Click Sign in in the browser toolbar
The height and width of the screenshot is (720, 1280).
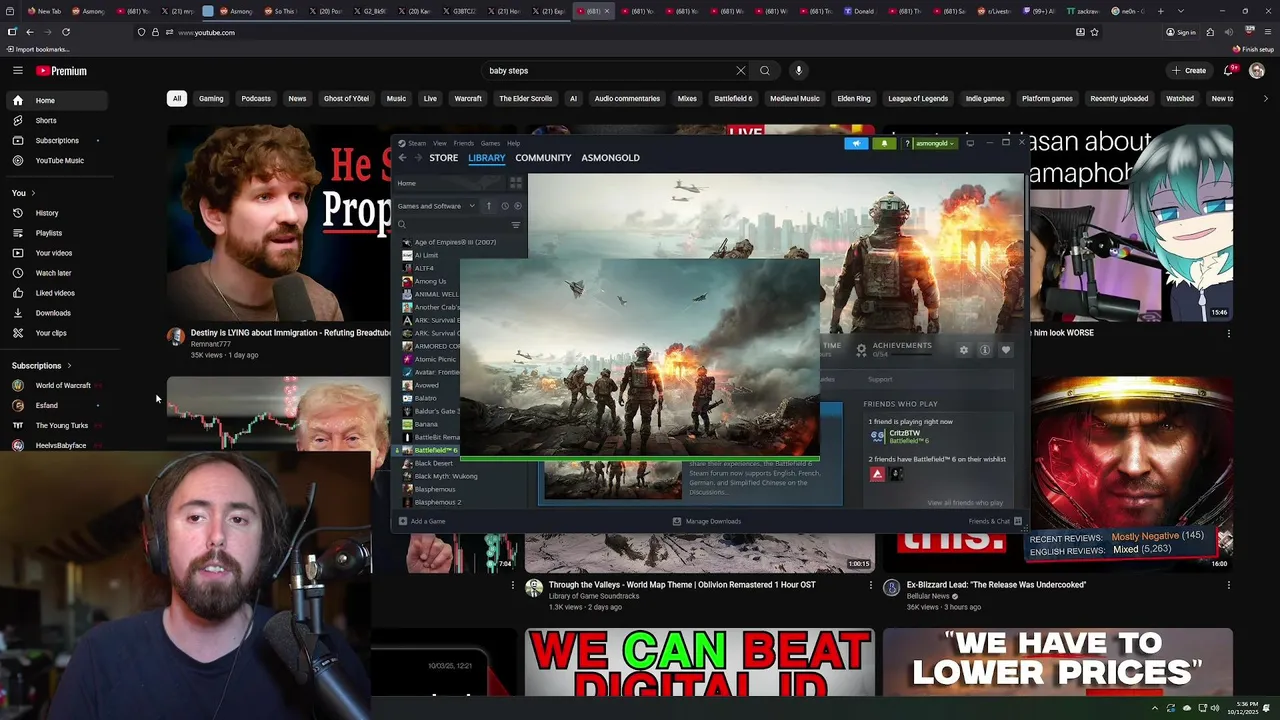(x=1181, y=32)
